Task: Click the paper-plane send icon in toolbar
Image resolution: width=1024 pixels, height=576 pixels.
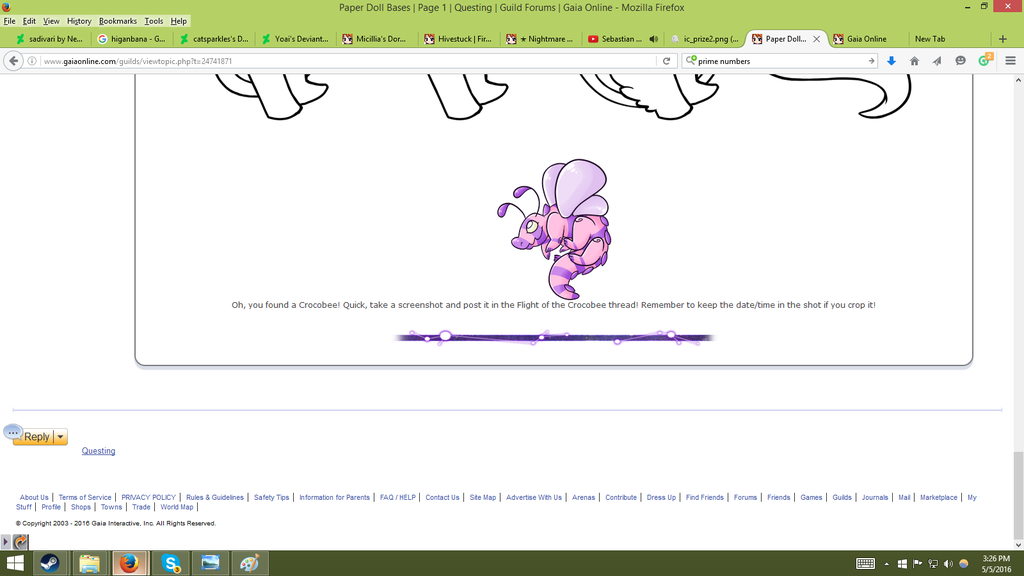Action: [937, 61]
